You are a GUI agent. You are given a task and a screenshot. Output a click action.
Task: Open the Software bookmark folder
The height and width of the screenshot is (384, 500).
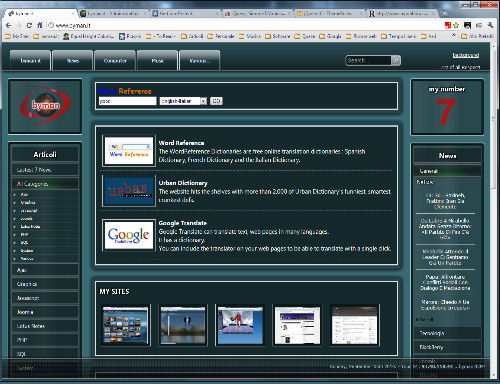278,36
